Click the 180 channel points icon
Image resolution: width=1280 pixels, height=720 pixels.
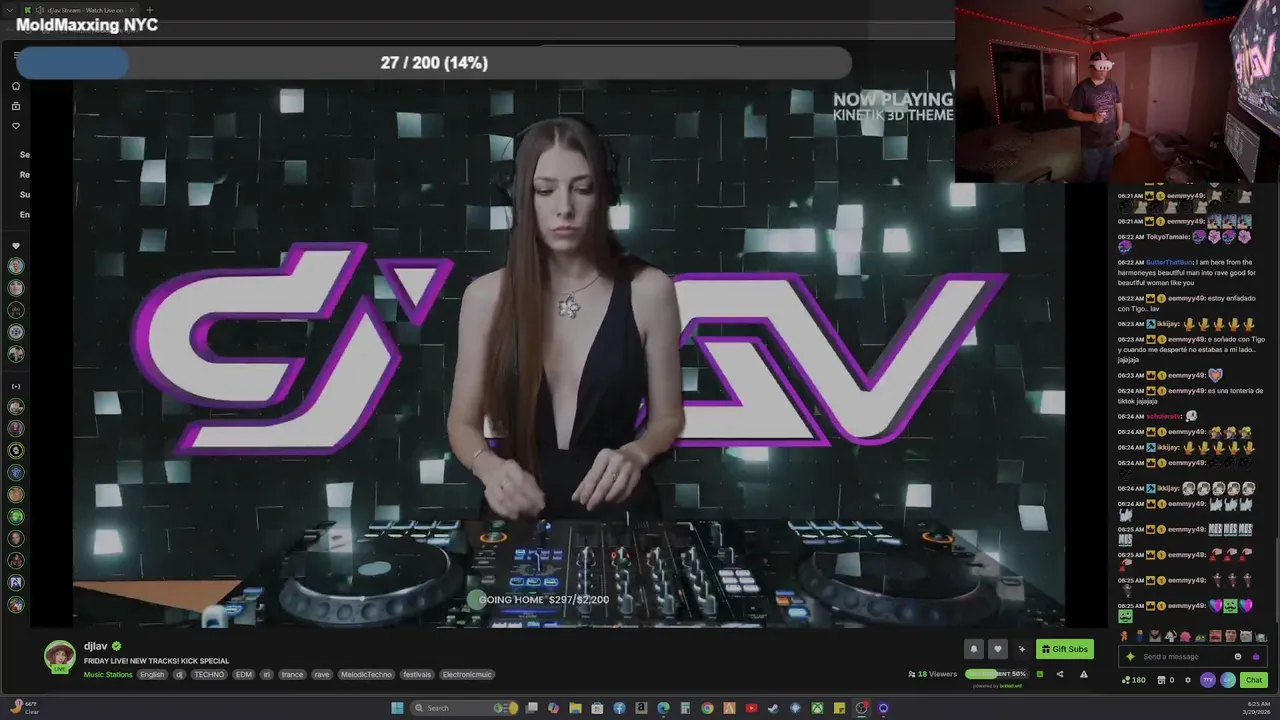pos(1133,680)
